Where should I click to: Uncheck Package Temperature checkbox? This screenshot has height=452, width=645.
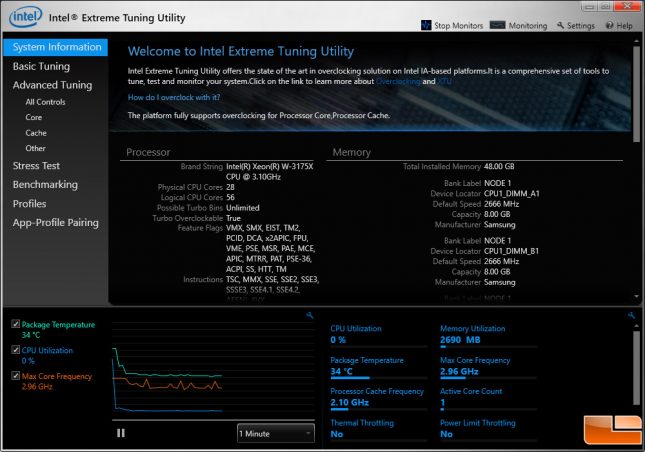pos(16,324)
